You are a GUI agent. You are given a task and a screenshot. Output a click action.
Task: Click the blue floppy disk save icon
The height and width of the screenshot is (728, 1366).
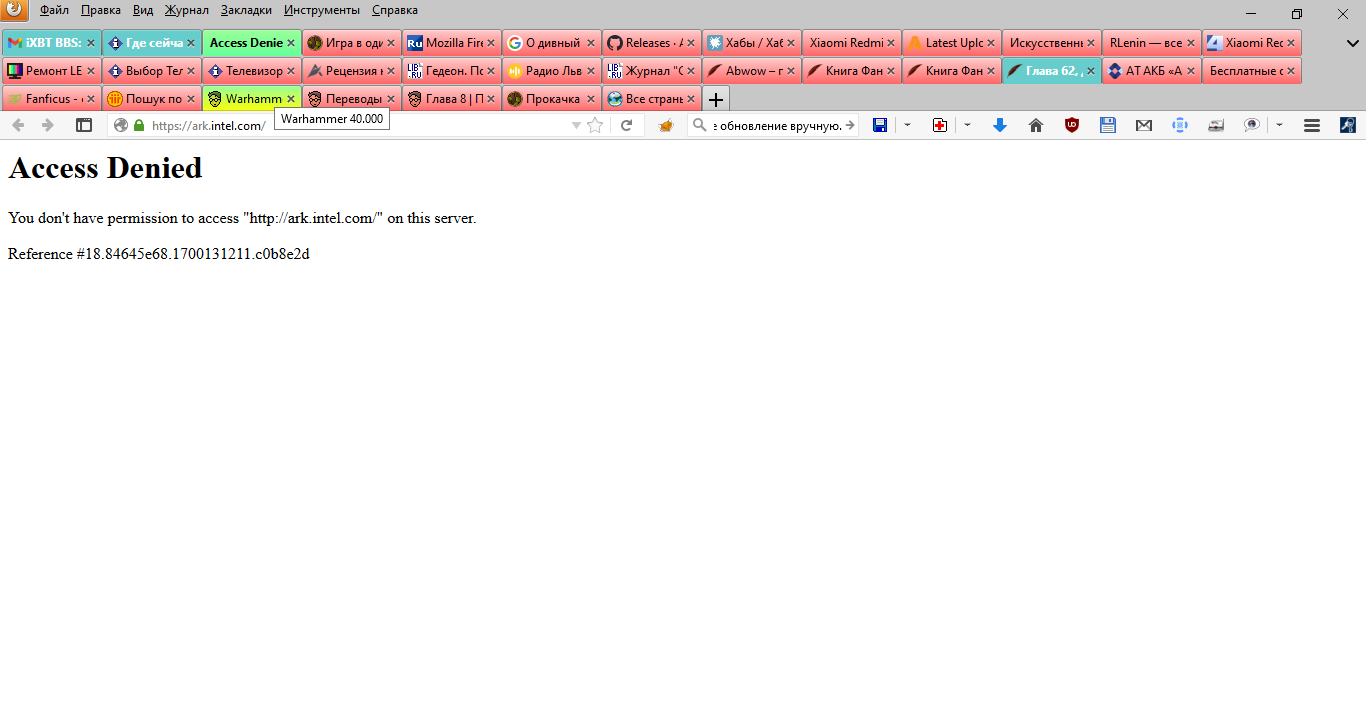coord(880,125)
